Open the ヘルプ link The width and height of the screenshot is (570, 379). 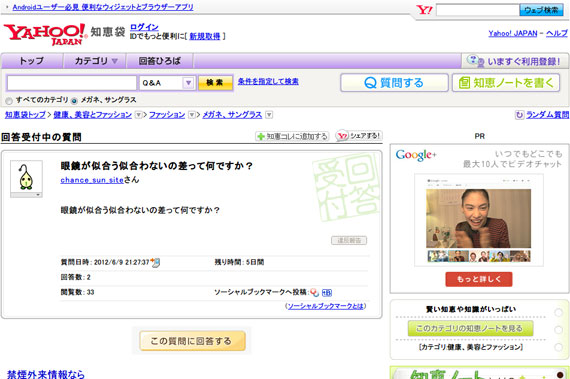(556, 33)
